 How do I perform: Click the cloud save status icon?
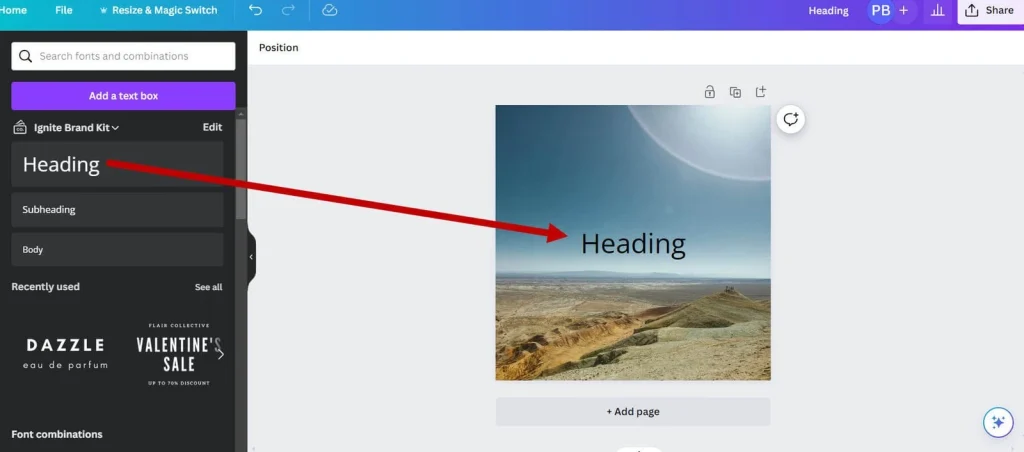(330, 10)
